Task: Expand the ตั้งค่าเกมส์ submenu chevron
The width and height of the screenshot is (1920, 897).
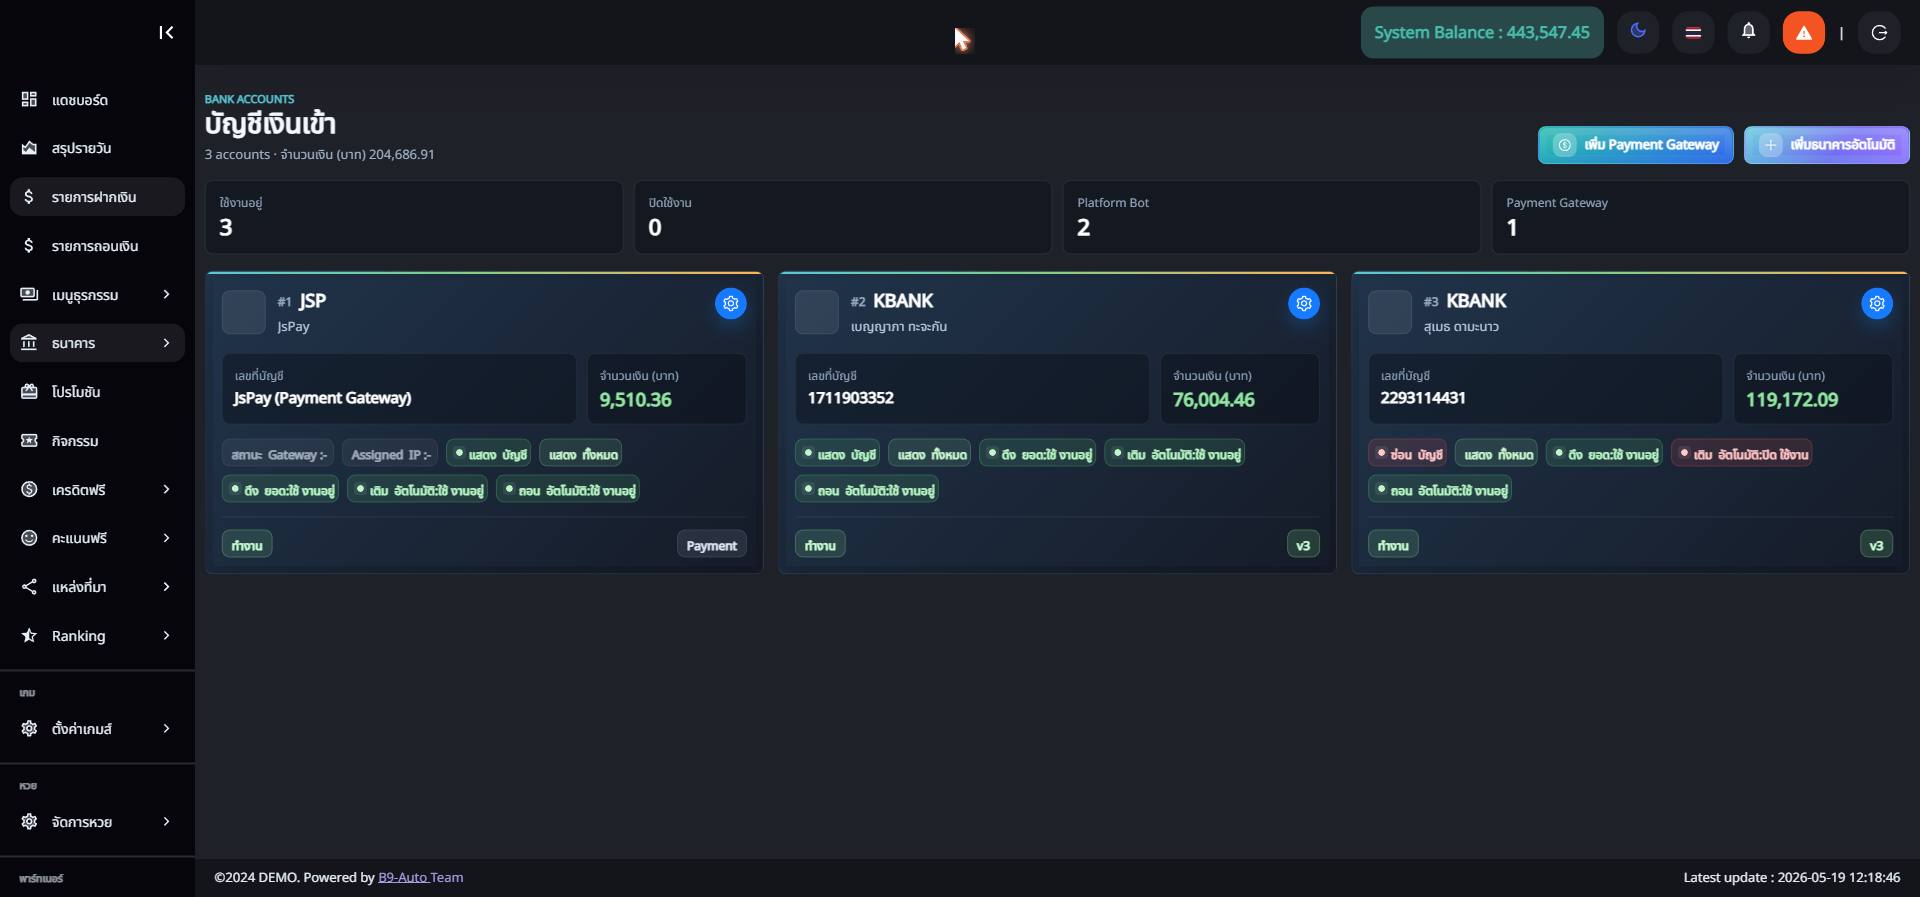Action: (166, 728)
